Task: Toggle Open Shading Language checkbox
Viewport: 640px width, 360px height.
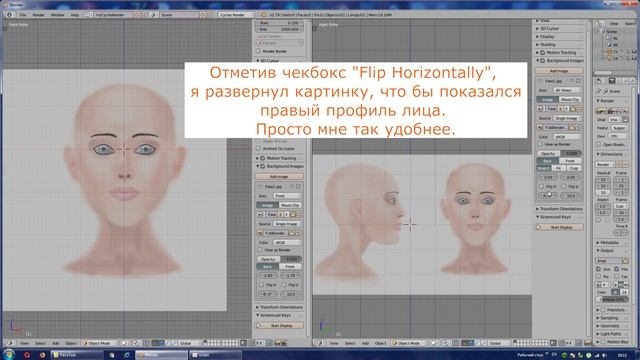Action: pos(599,144)
